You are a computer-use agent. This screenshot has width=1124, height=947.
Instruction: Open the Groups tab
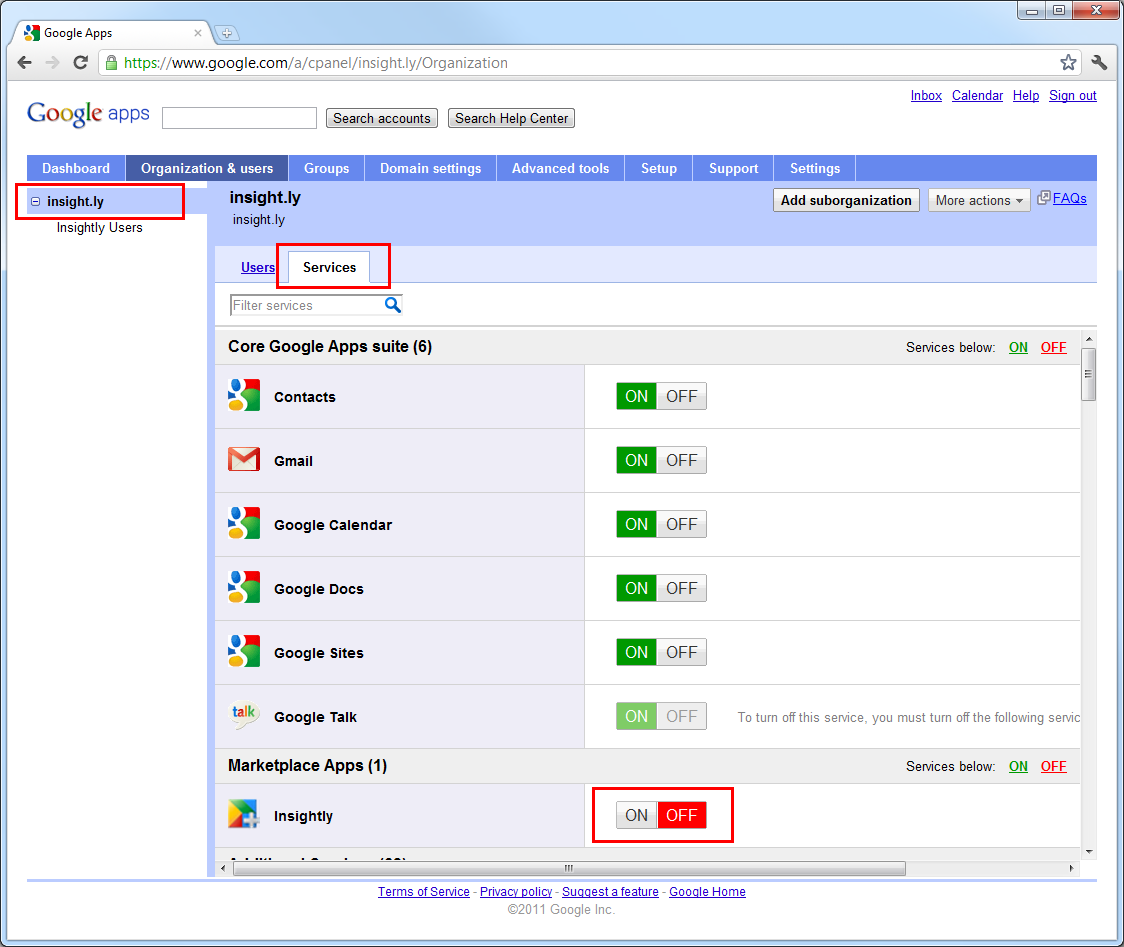[326, 168]
